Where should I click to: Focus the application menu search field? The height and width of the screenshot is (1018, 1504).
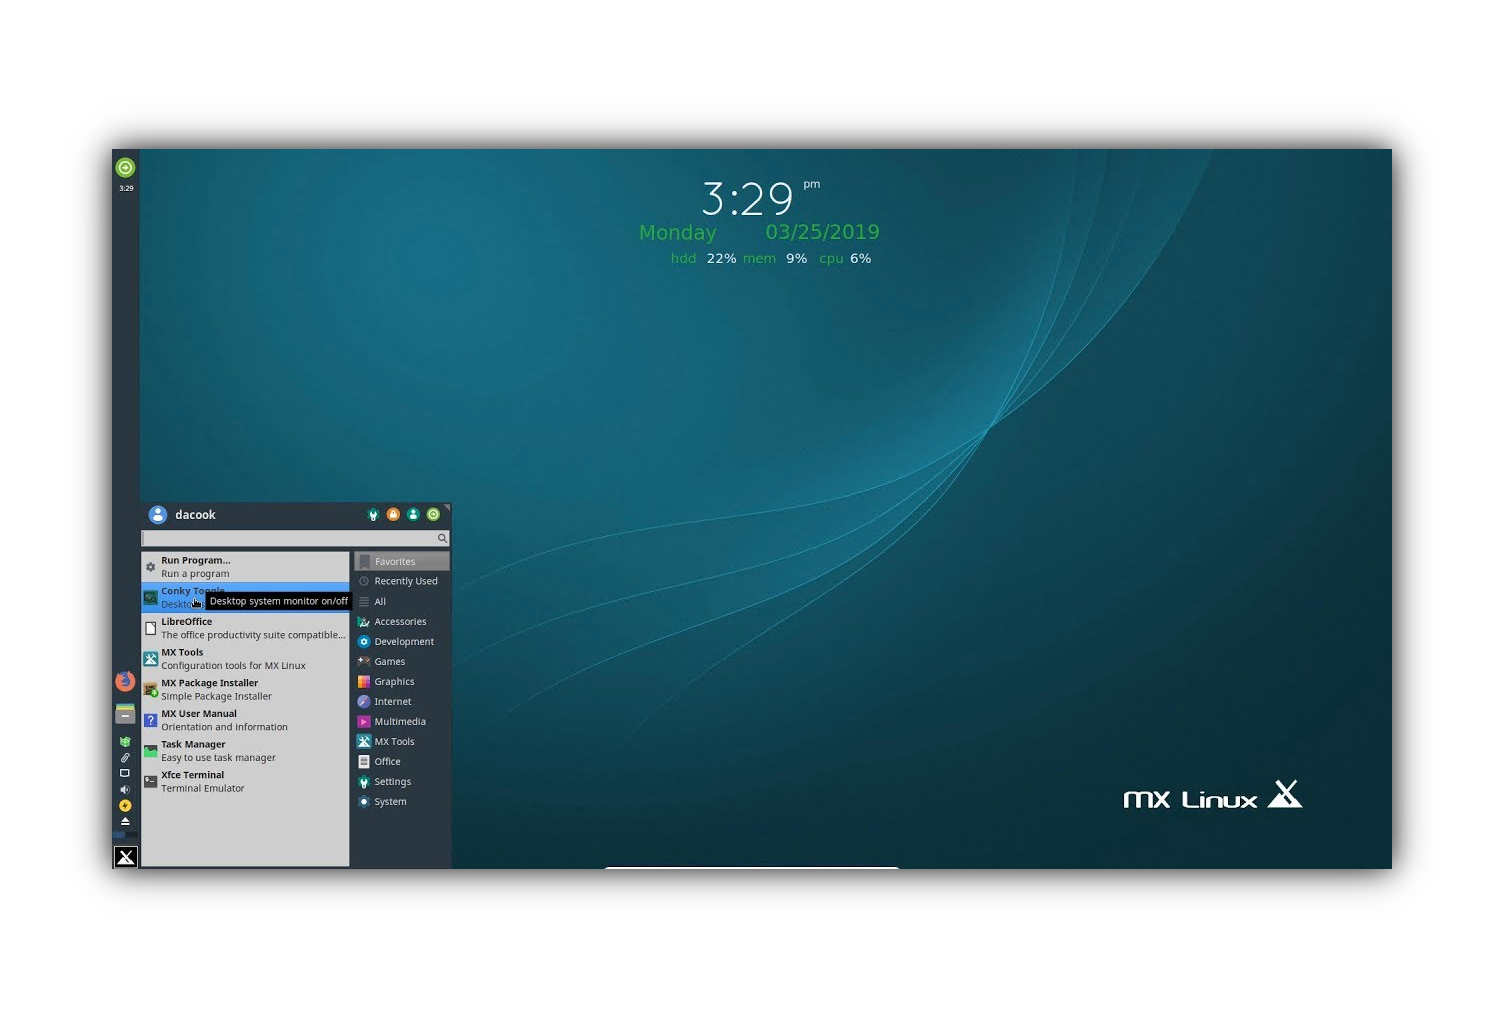pos(295,538)
